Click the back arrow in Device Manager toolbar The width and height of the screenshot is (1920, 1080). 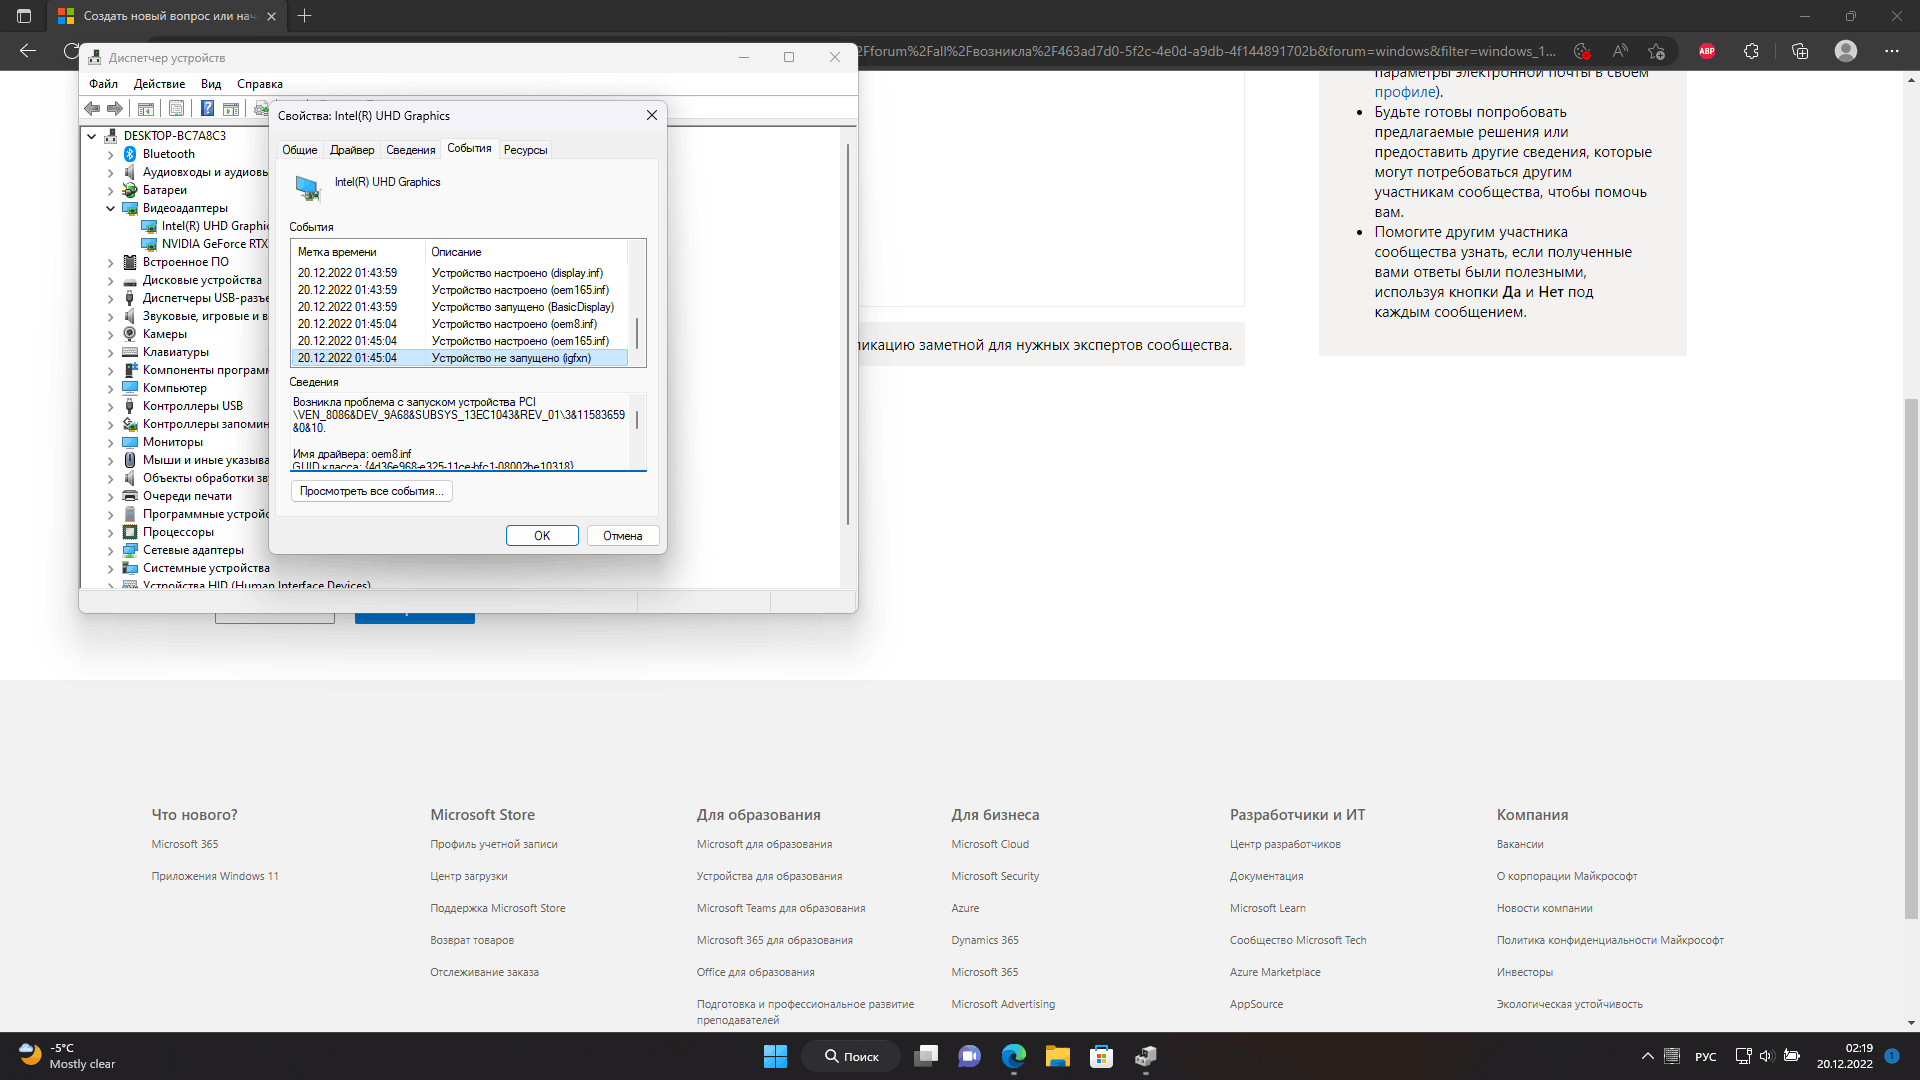click(92, 108)
